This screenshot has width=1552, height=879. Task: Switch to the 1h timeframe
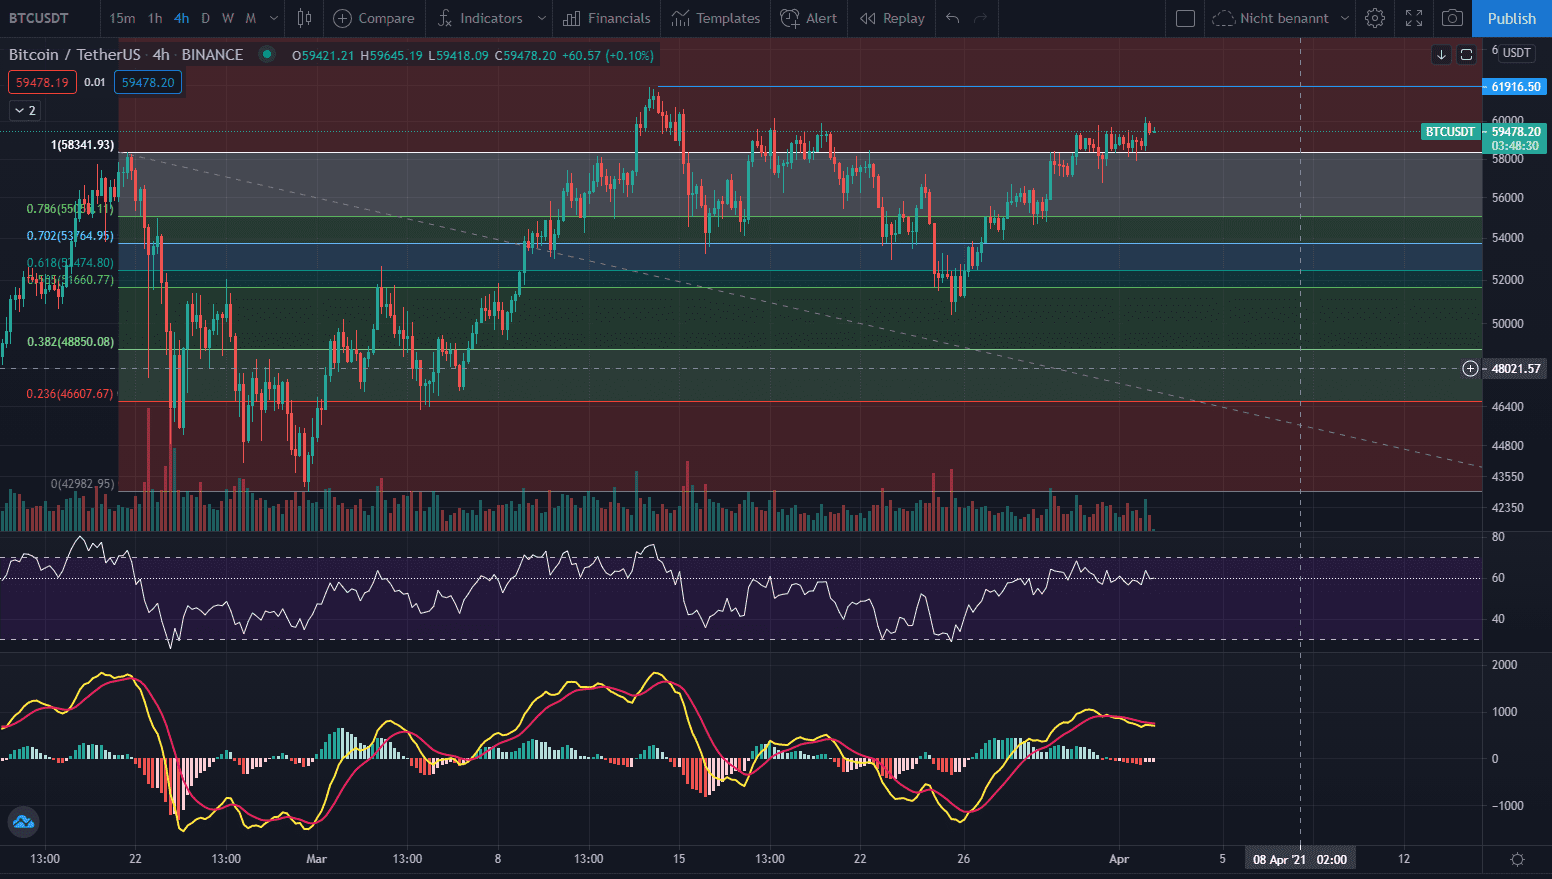tap(155, 18)
